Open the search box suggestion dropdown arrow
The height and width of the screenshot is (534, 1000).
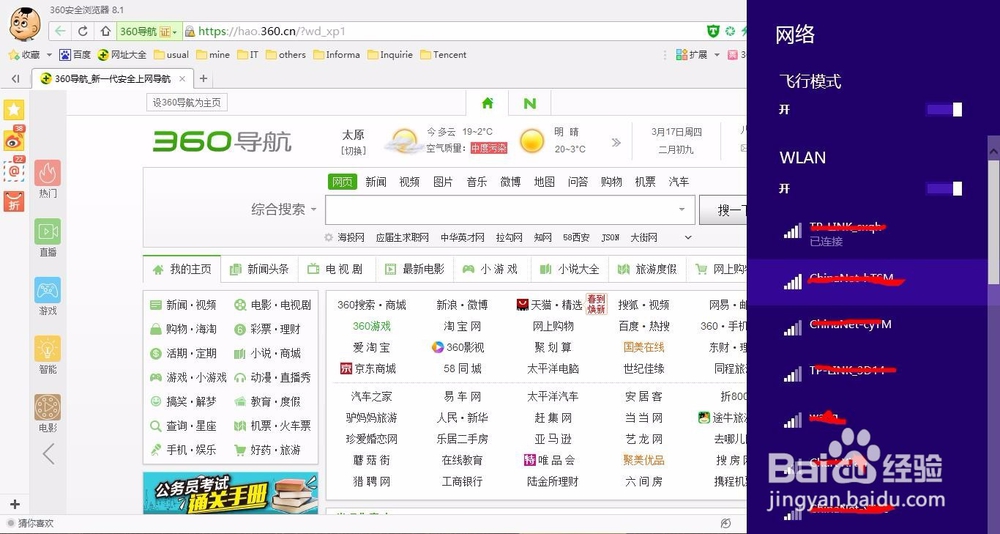pyautogui.click(x=682, y=209)
